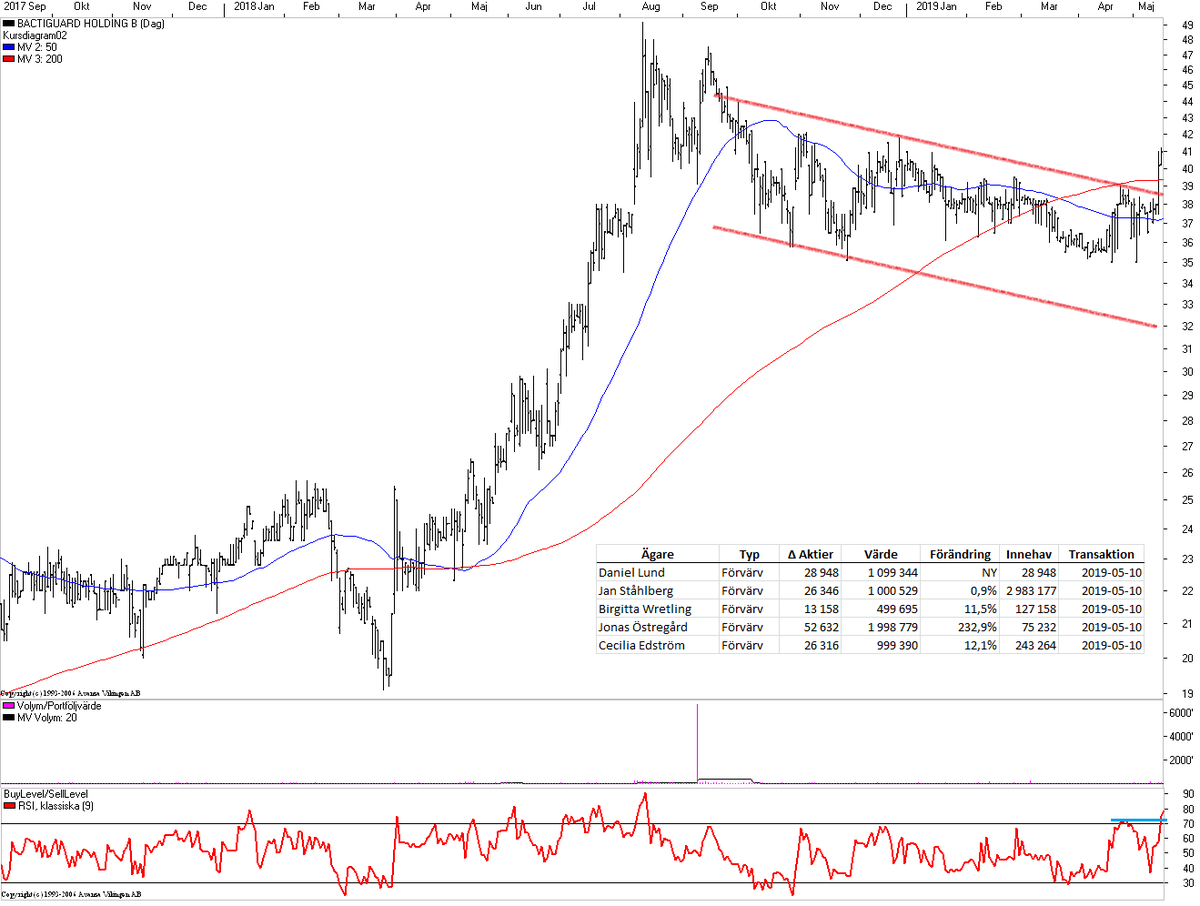This screenshot has width=1200, height=906.
Task: Select owner name Jonas Östregård
Action: (x=642, y=627)
